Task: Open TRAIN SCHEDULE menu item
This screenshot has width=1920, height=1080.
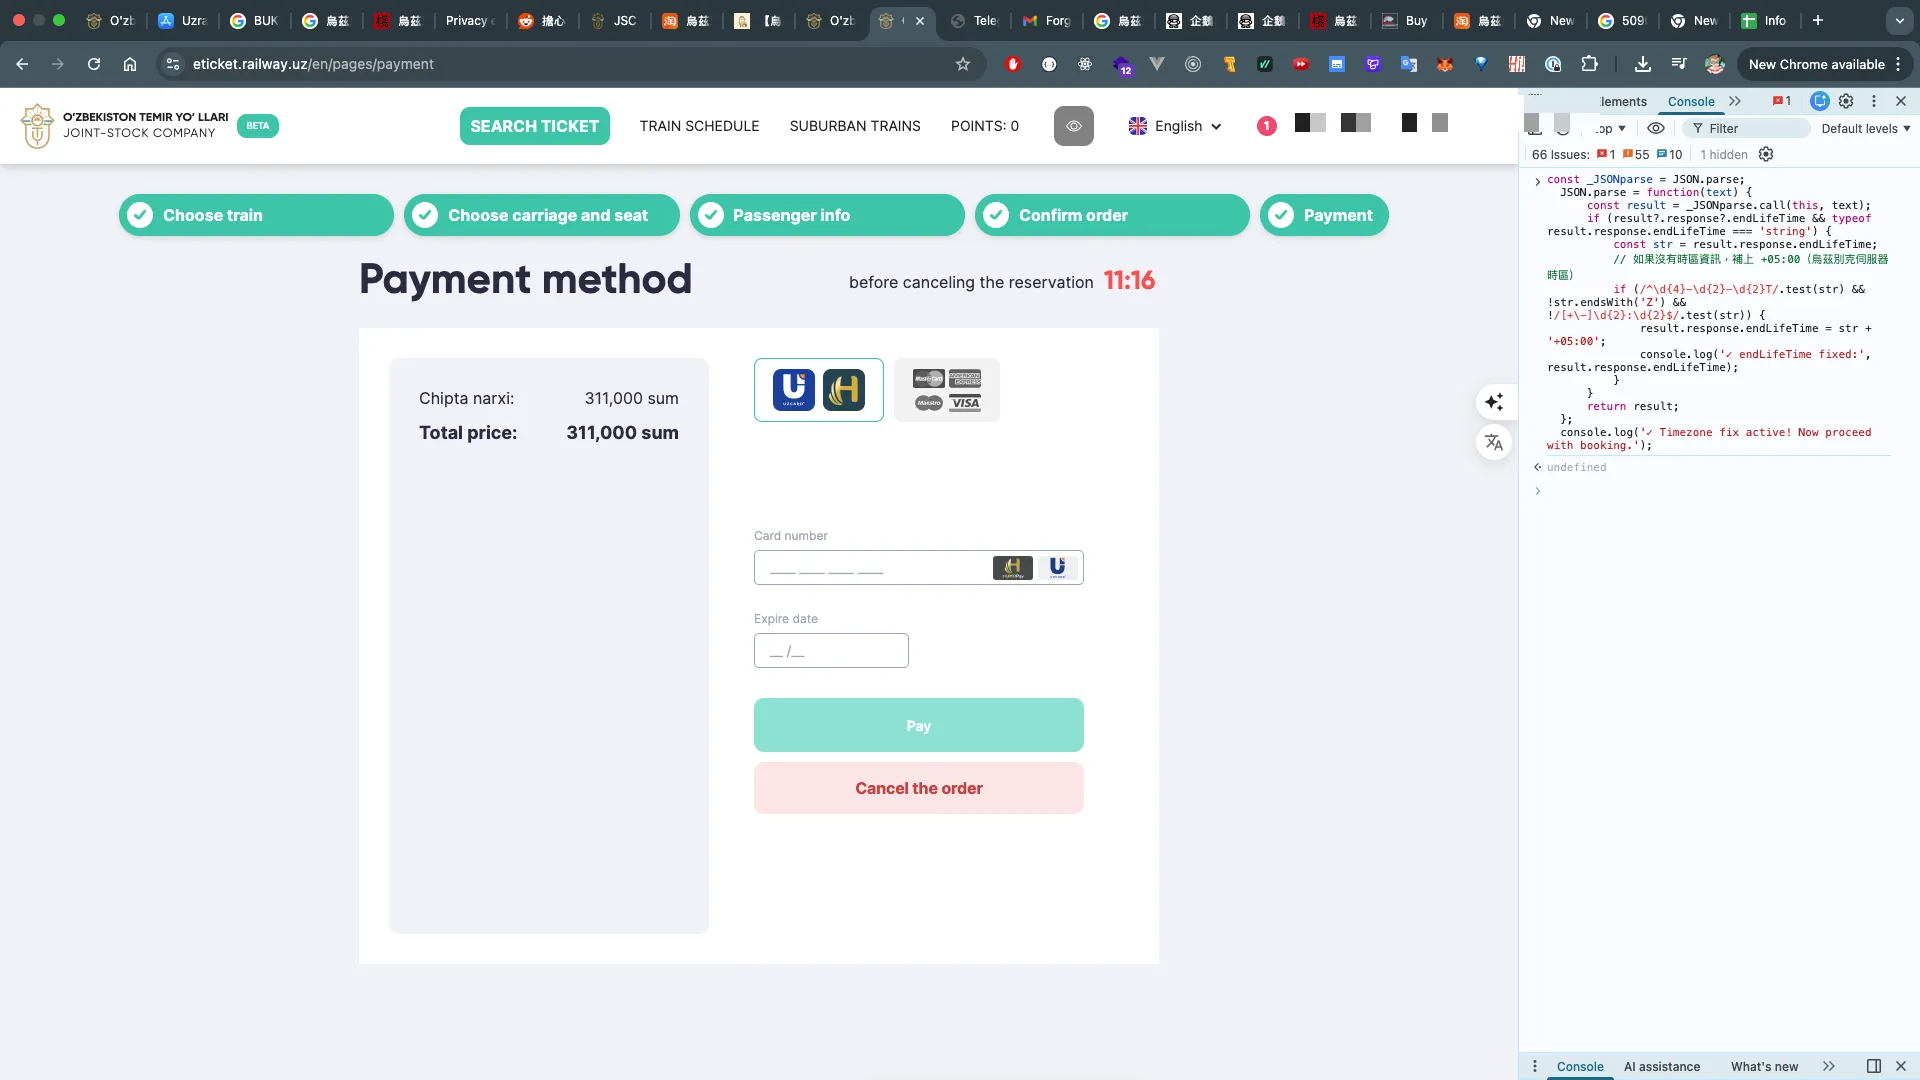Action: (699, 126)
